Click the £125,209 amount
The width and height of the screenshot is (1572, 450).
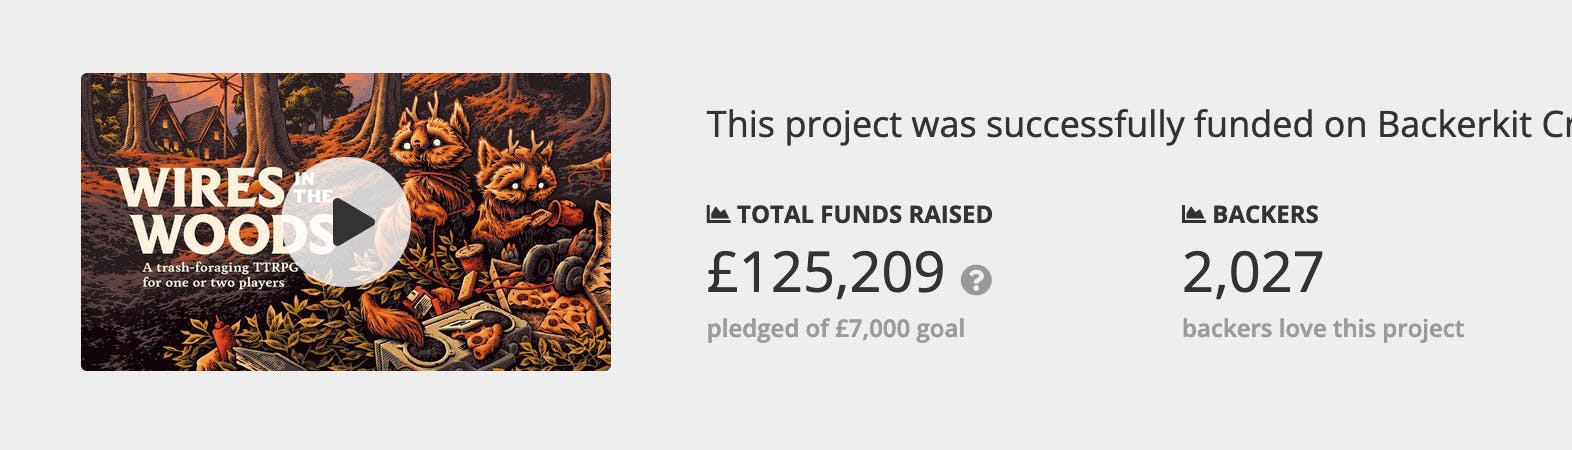click(825, 272)
